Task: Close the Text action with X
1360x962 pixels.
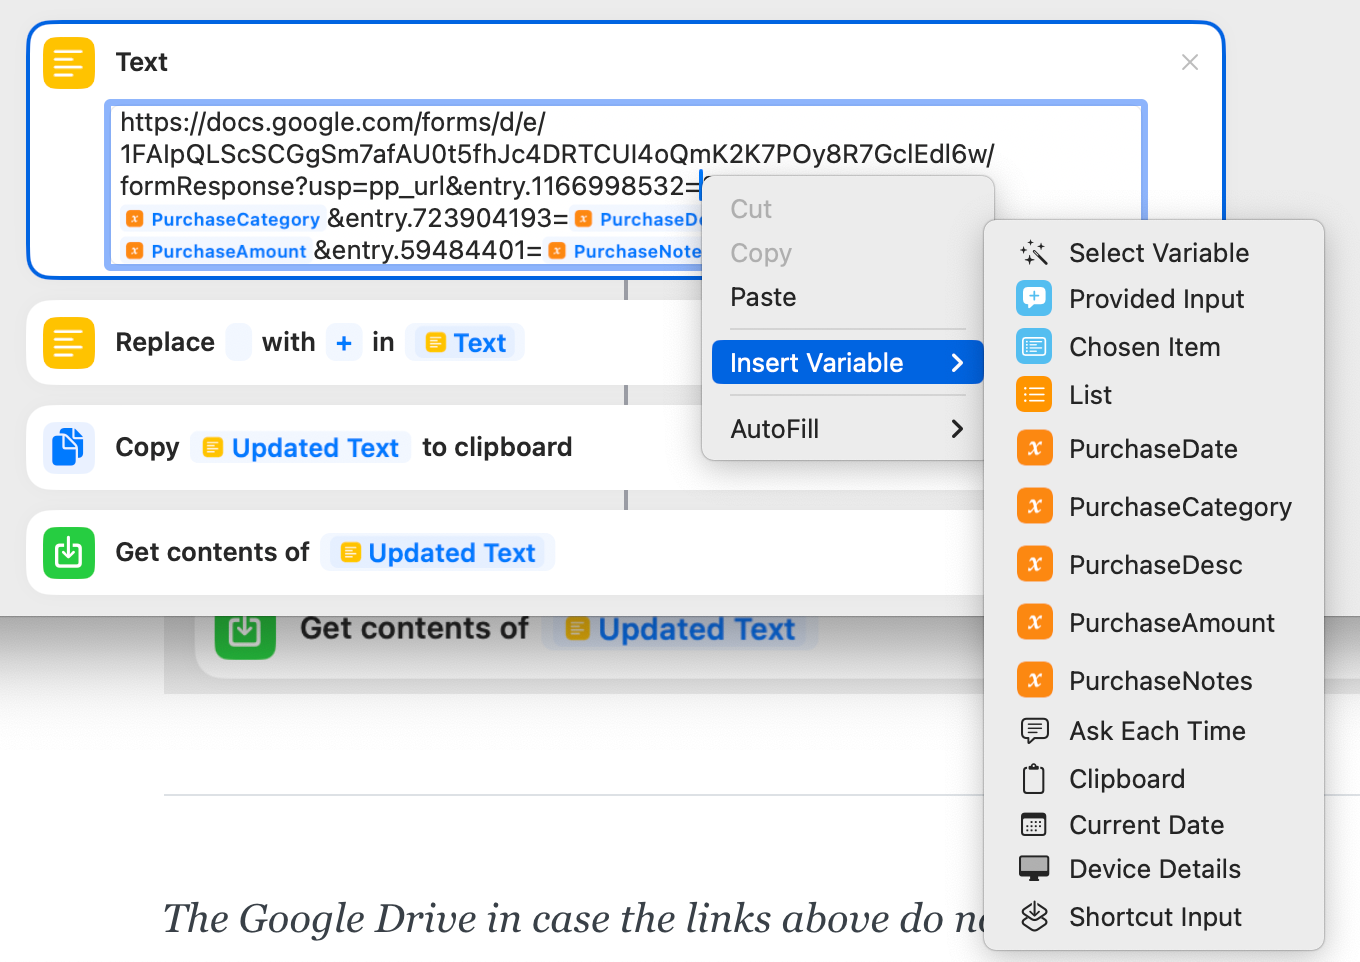Action: 1190,62
